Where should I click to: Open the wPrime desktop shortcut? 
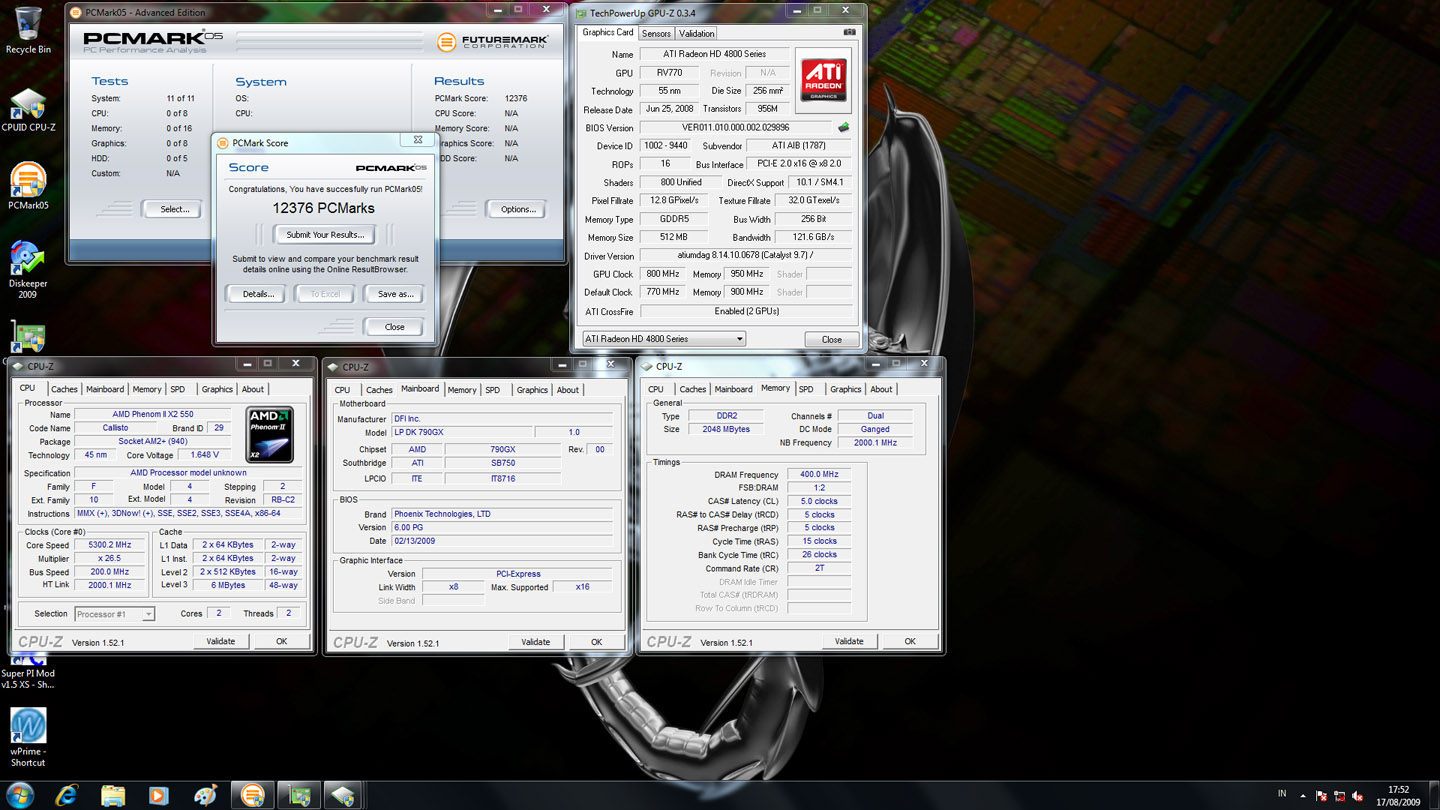(28, 737)
